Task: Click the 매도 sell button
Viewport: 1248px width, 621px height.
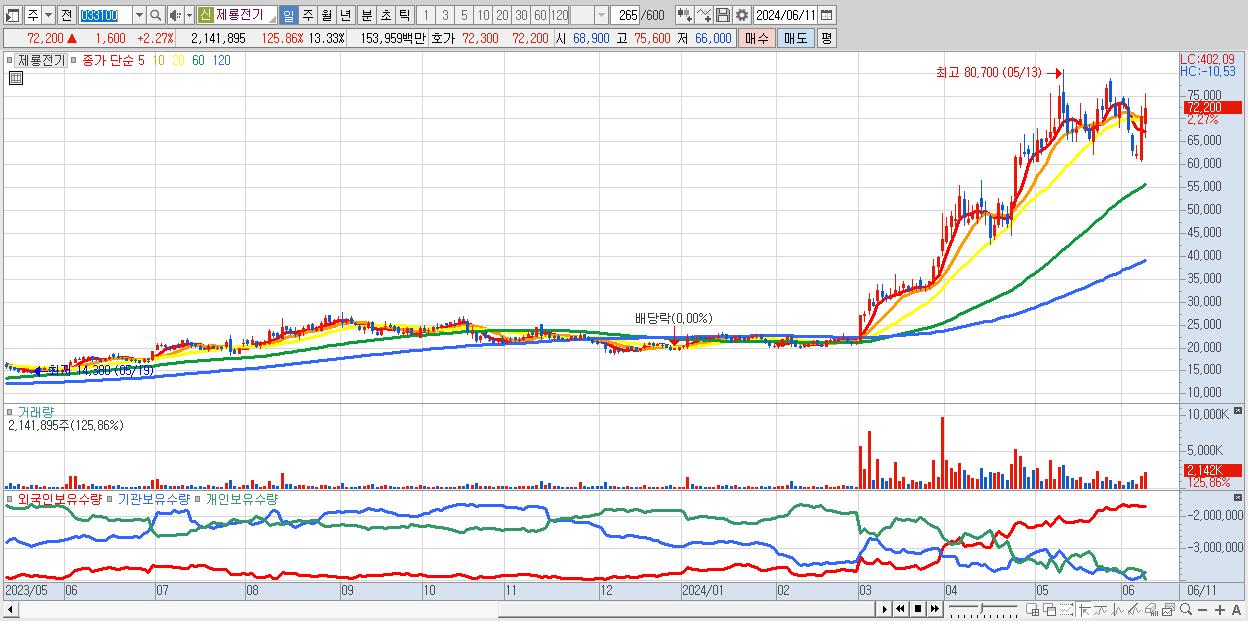Action: coord(795,38)
